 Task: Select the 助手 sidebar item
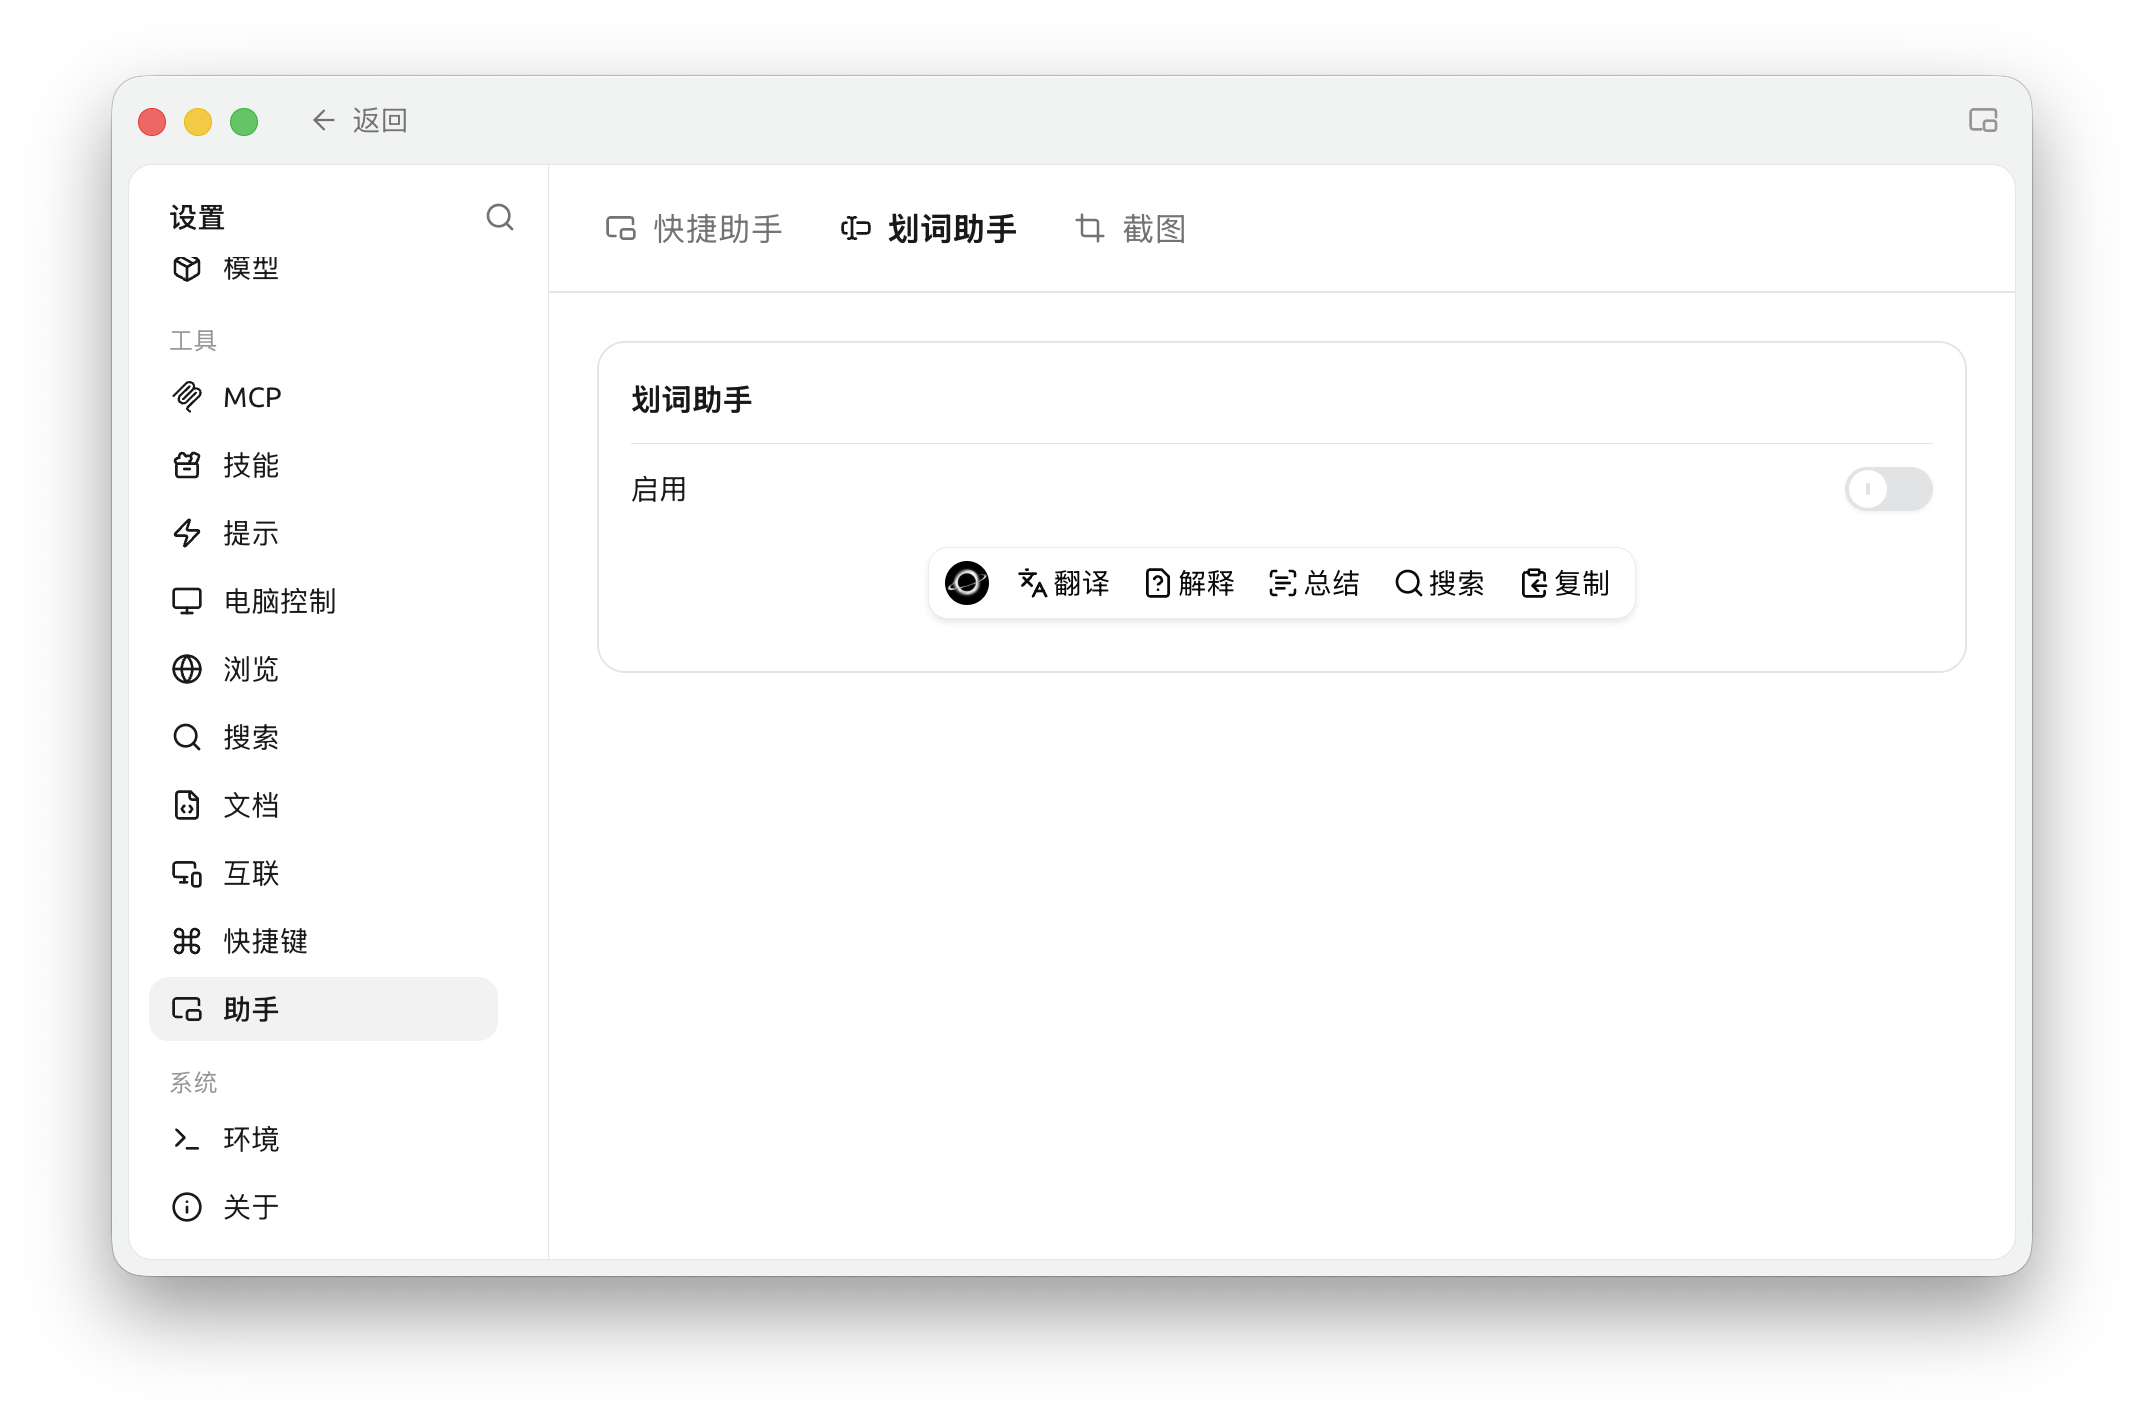[x=323, y=1009]
